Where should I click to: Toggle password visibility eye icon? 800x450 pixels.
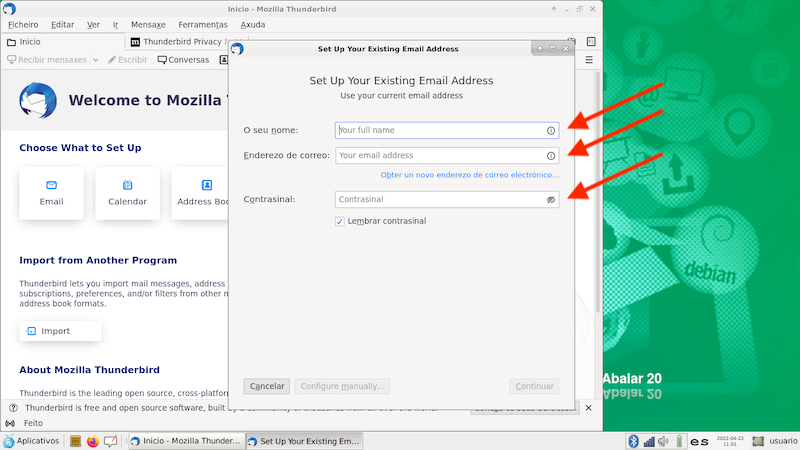pyautogui.click(x=550, y=200)
